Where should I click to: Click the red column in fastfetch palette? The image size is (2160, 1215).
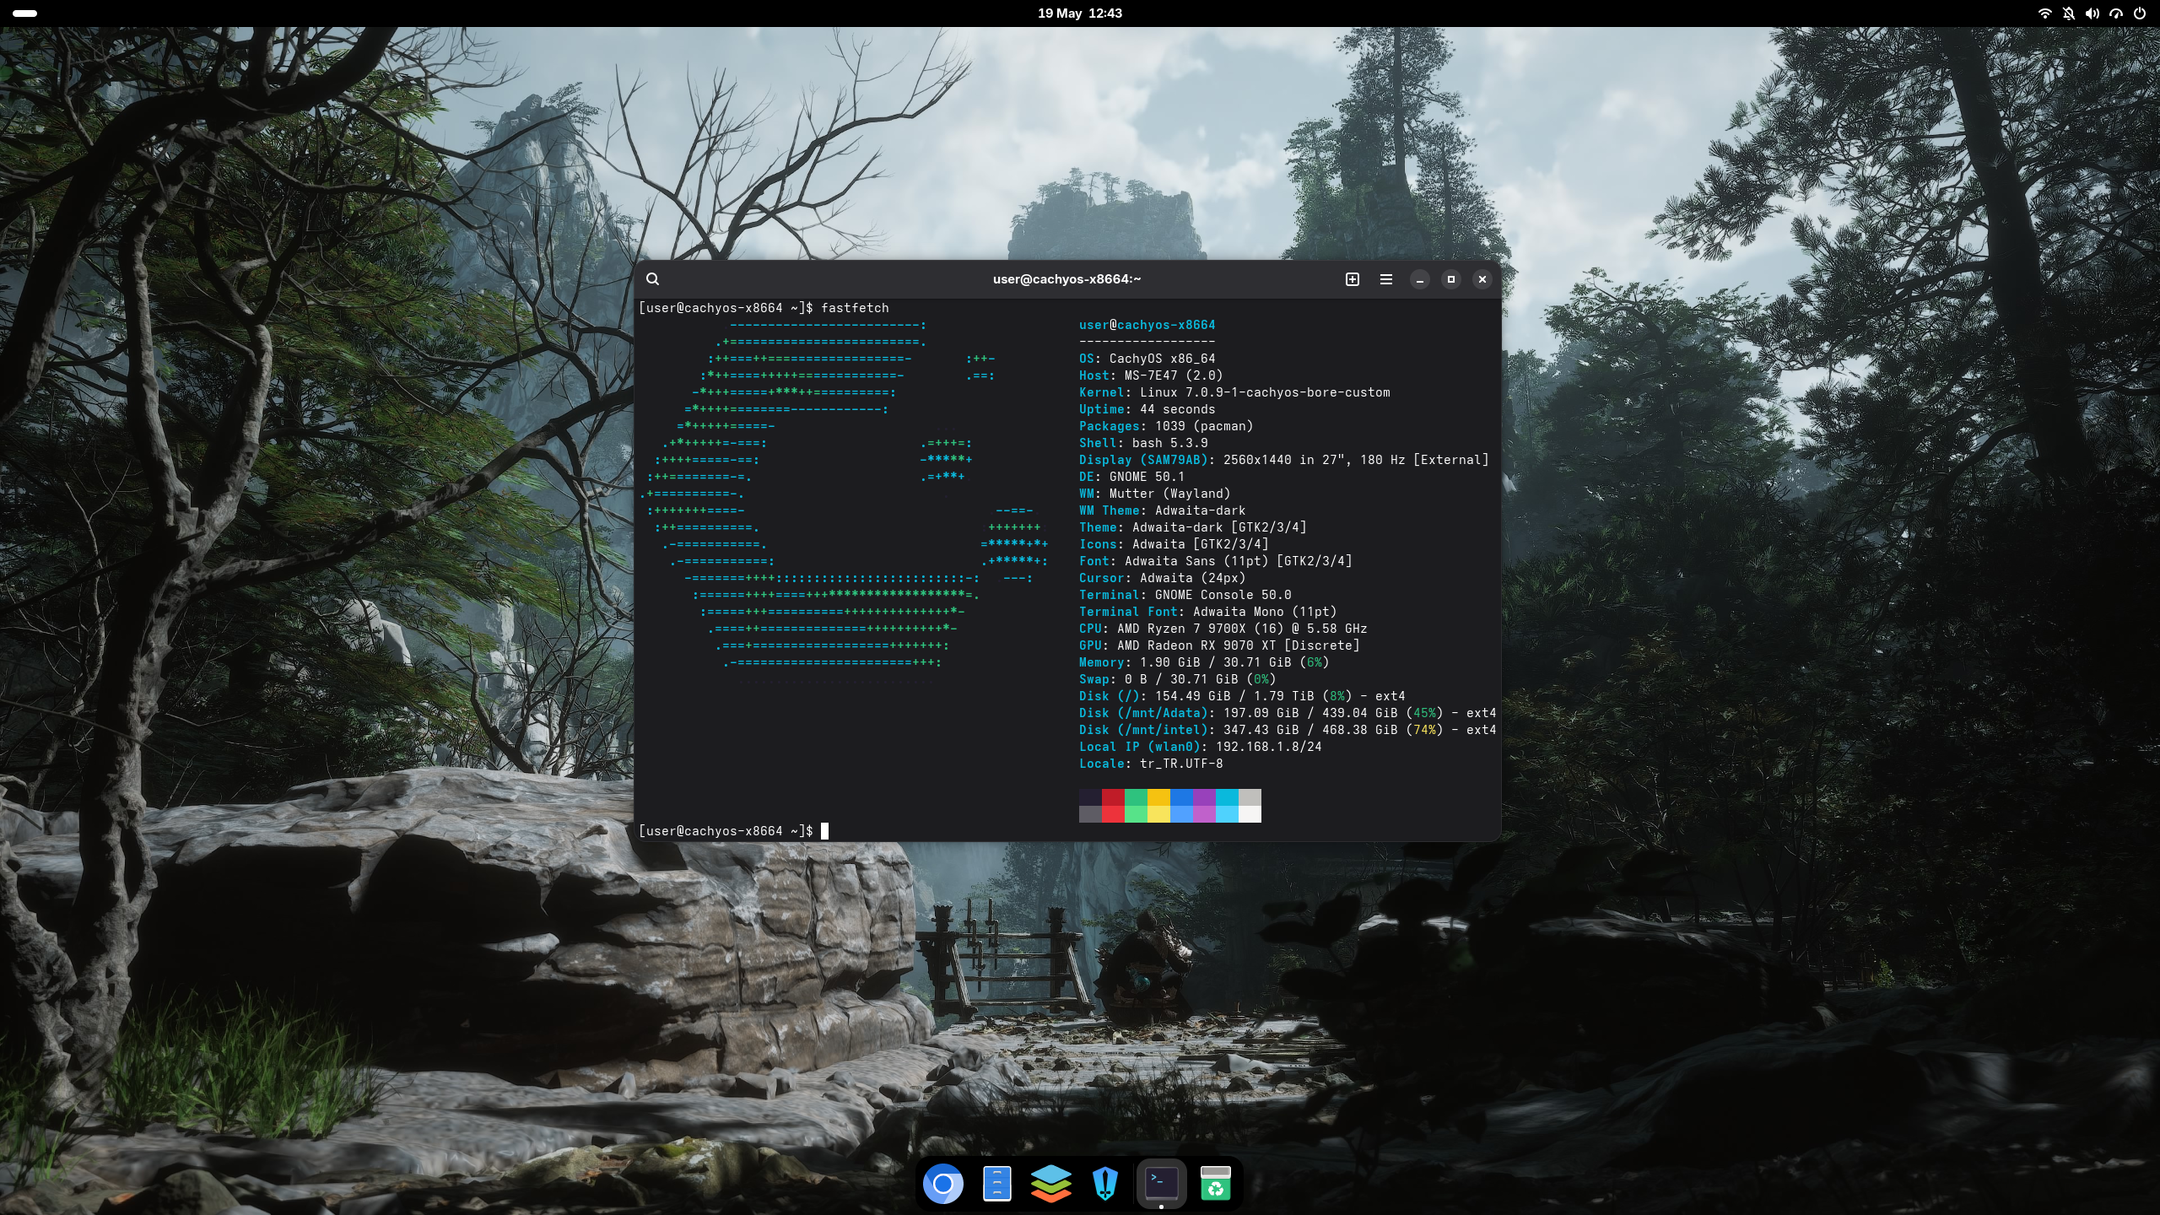(x=1113, y=806)
